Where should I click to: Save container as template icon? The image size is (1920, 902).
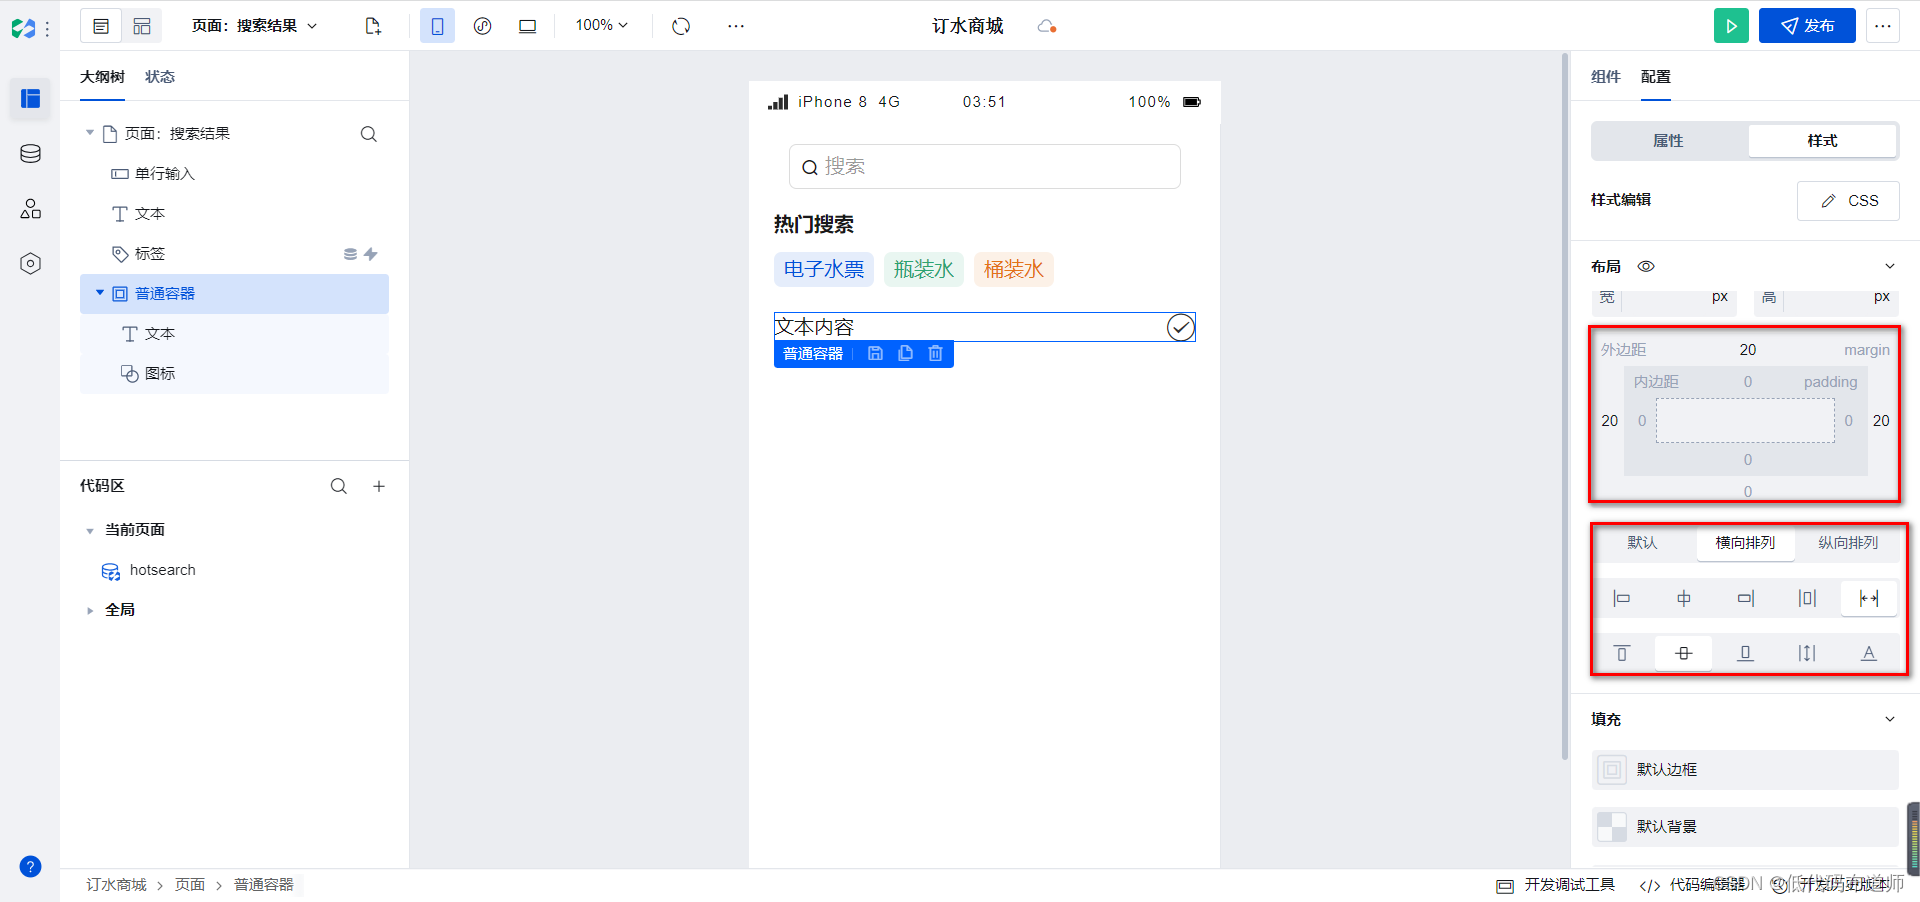(x=875, y=354)
